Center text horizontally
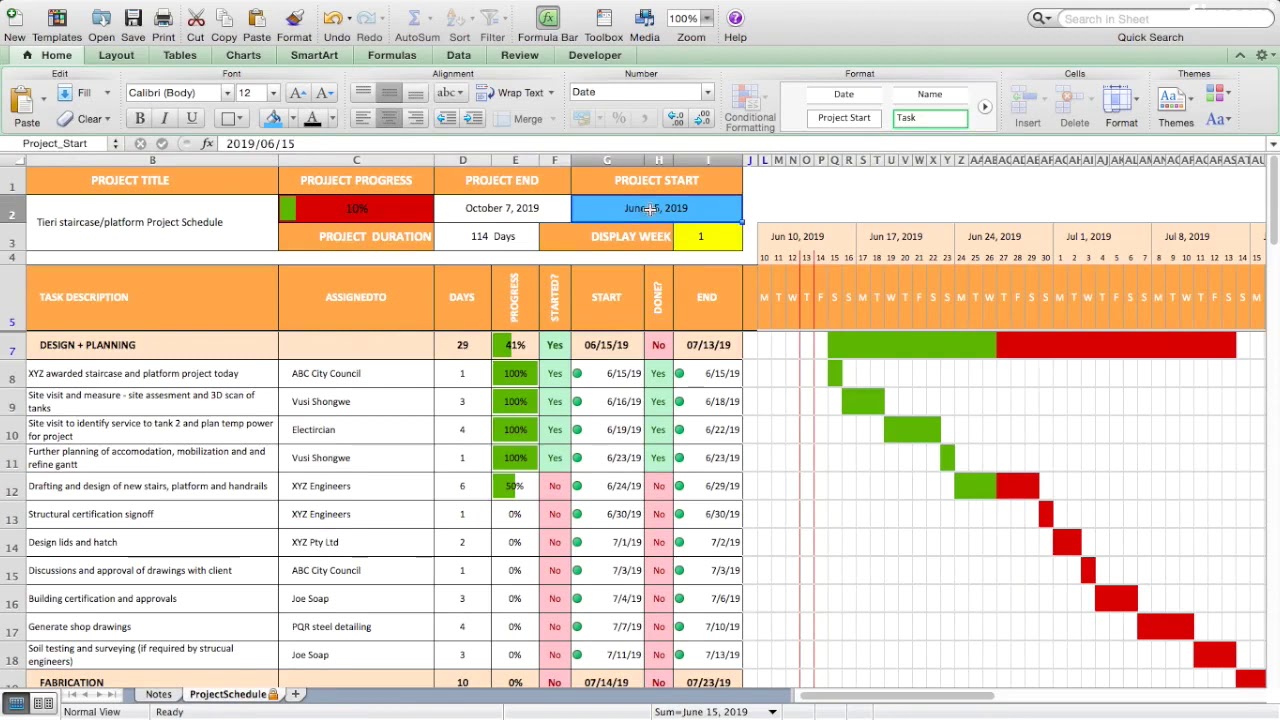The image size is (1280, 720). (x=389, y=118)
